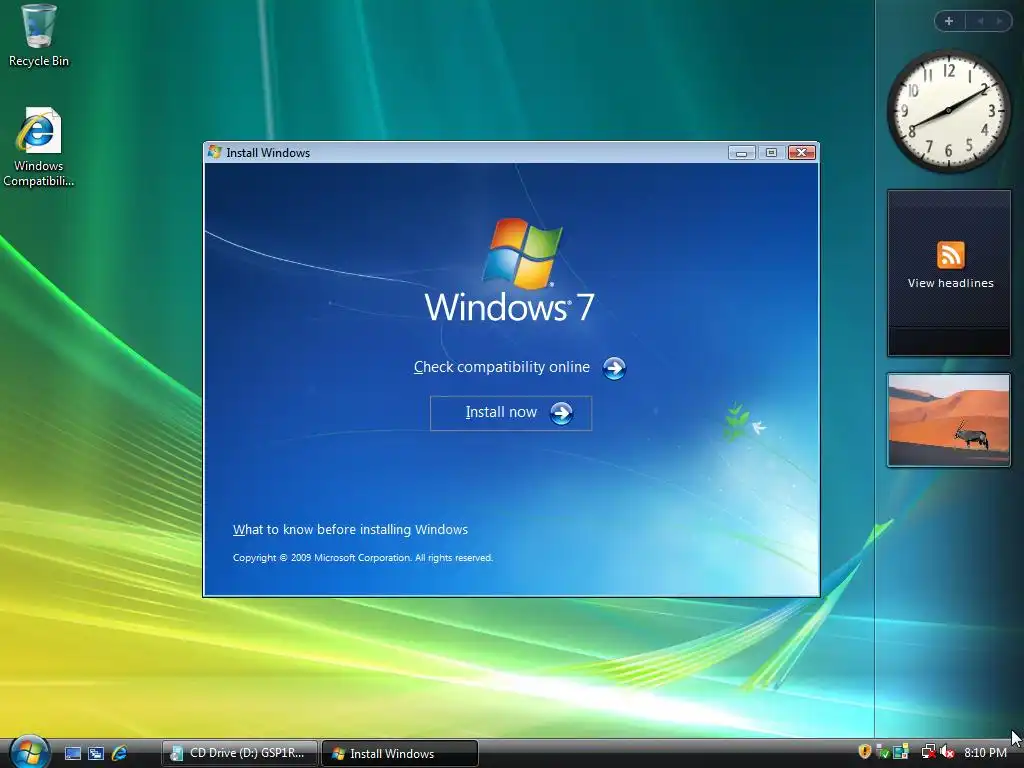
Task: Click the sidebar previous gadgets arrow
Action: (980, 21)
